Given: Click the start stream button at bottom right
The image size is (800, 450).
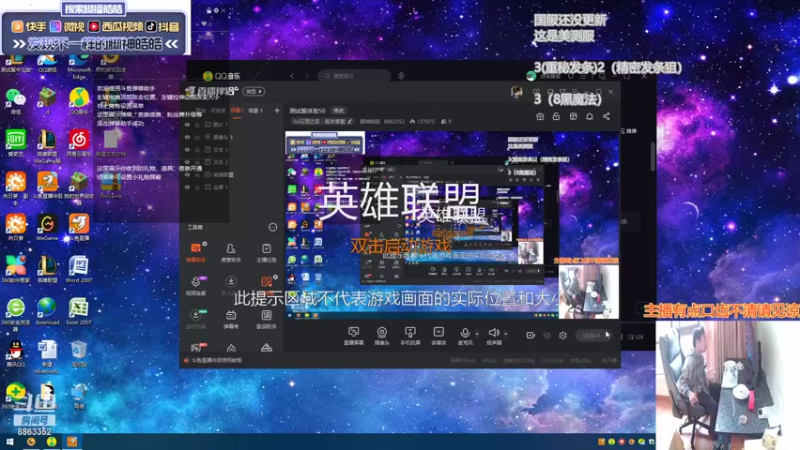Looking at the screenshot, I should pos(593,335).
